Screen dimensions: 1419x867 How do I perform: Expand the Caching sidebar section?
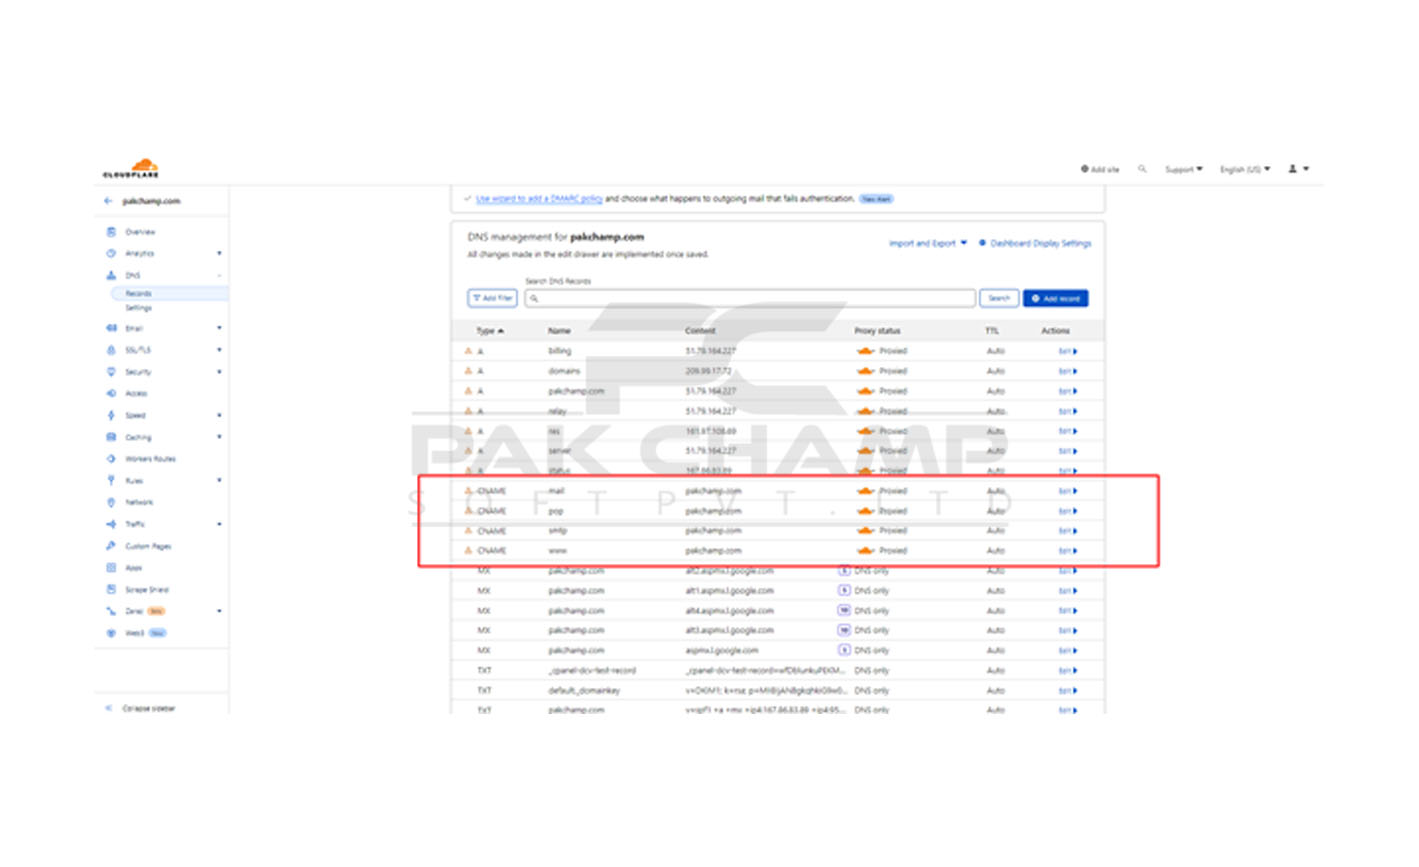(x=219, y=437)
